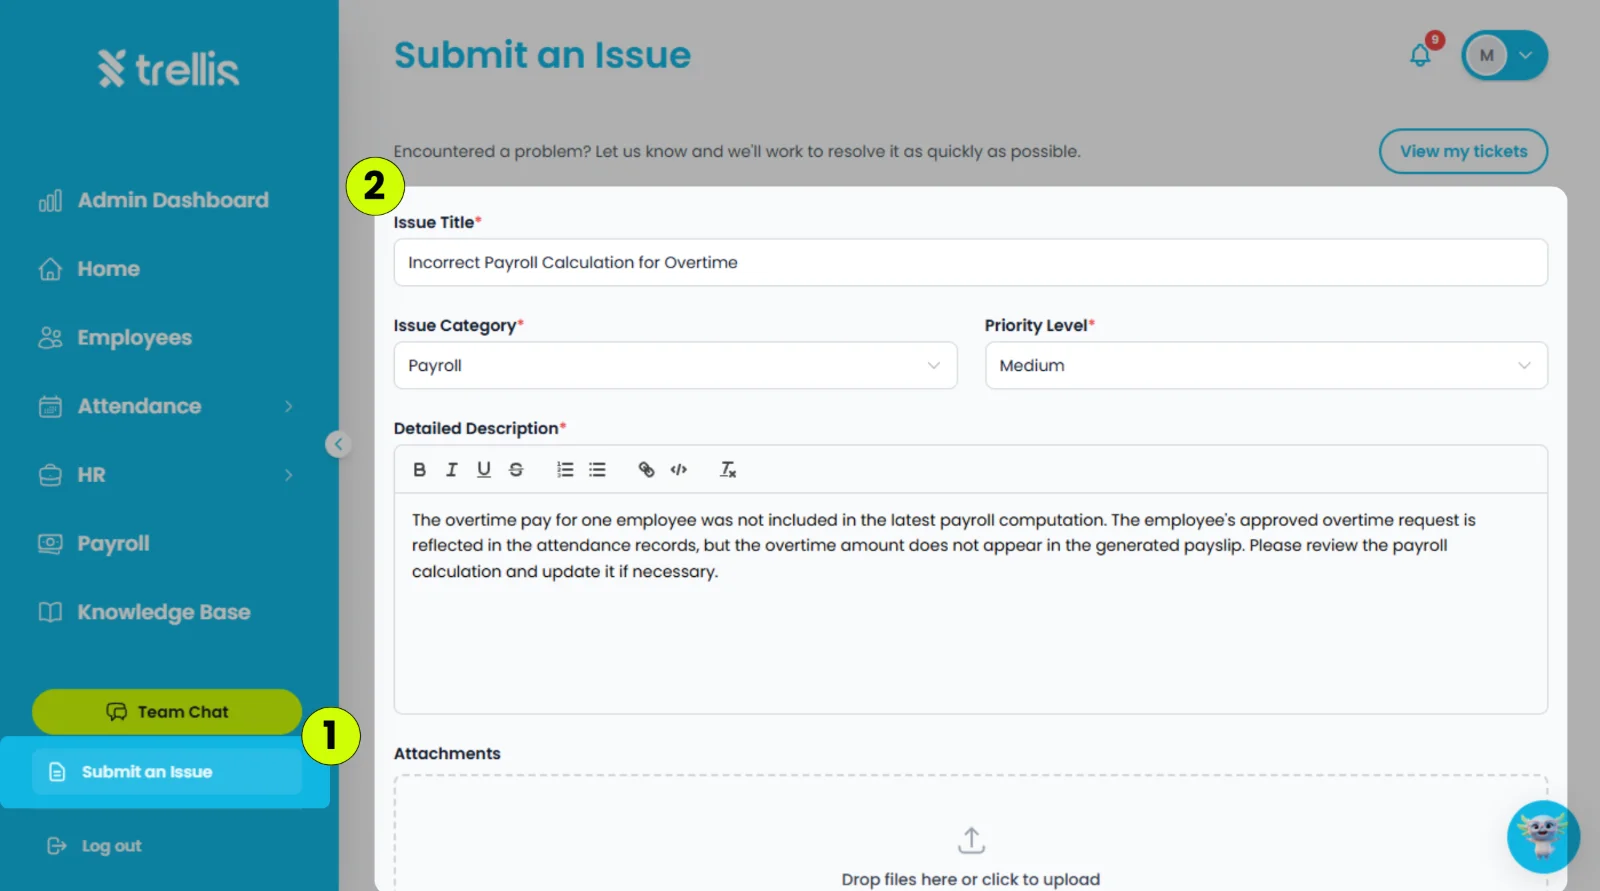Screen dimensions: 1600x891
Task: Open Team Chat
Action: pyautogui.click(x=167, y=712)
